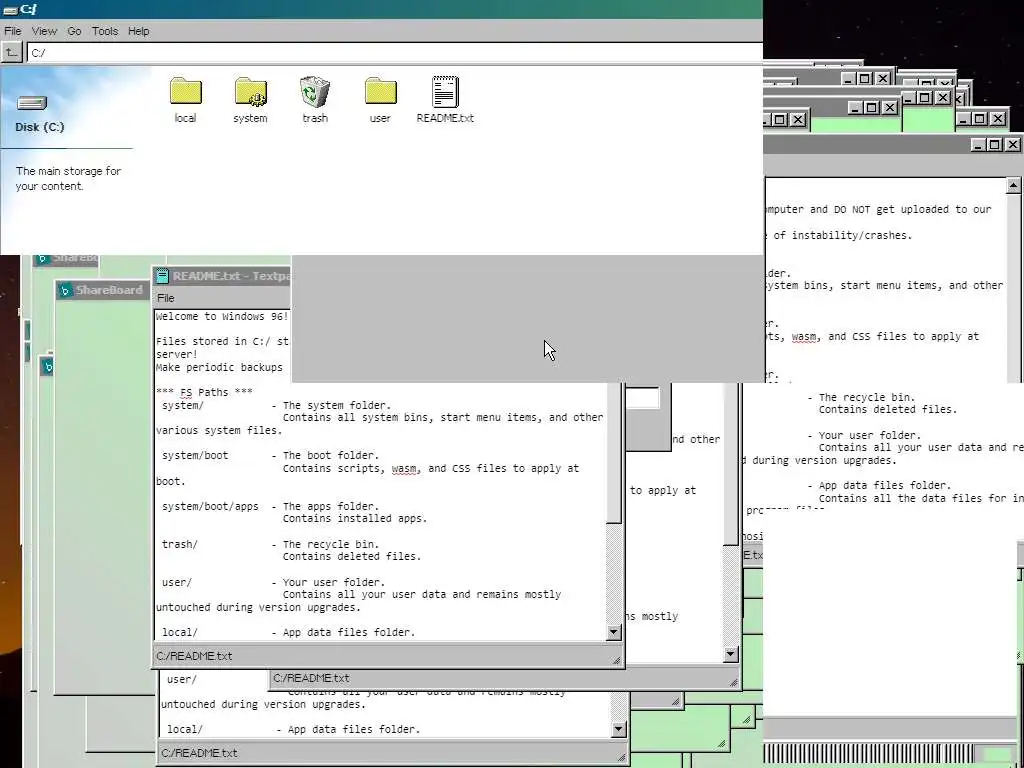Viewport: 1024px width, 768px height.
Task: Click 'Make periodic backups' line
Action: click(219, 367)
